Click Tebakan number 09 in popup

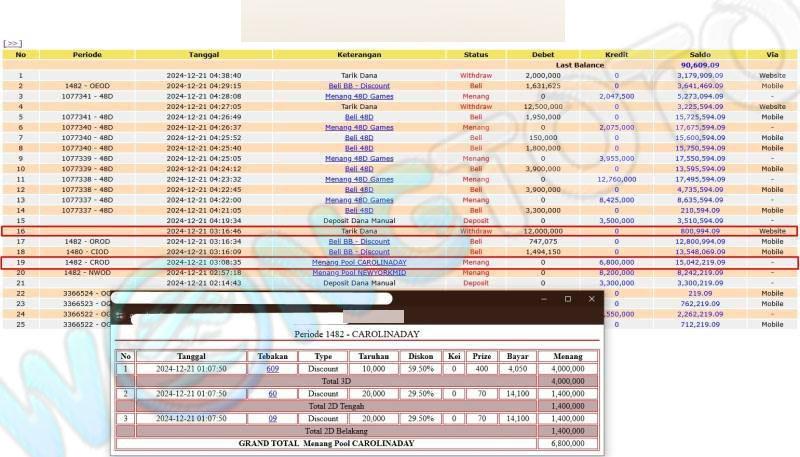click(x=273, y=418)
